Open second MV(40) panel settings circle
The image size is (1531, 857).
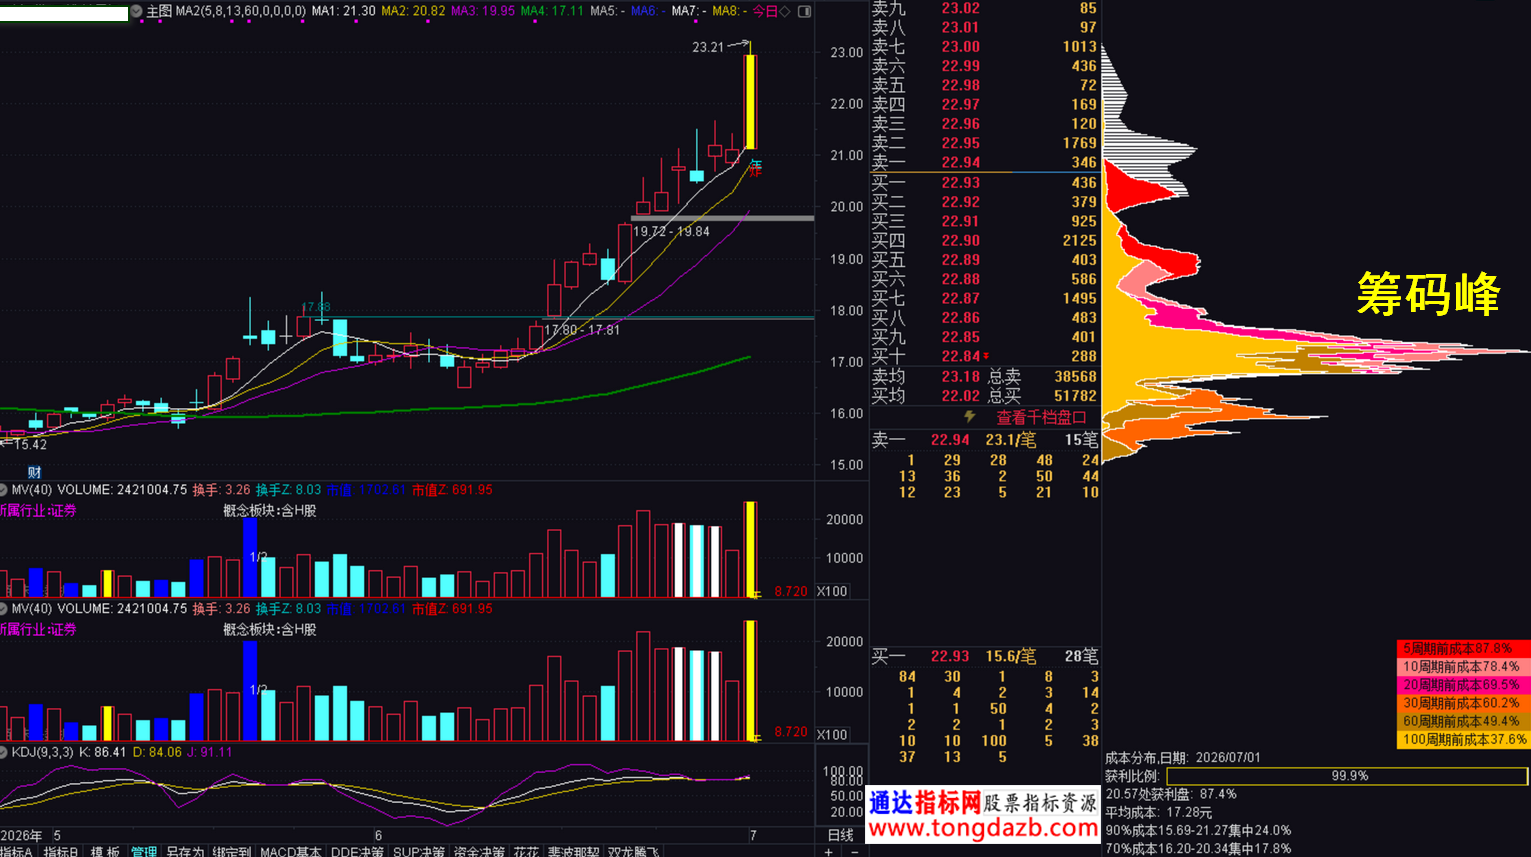(4, 609)
